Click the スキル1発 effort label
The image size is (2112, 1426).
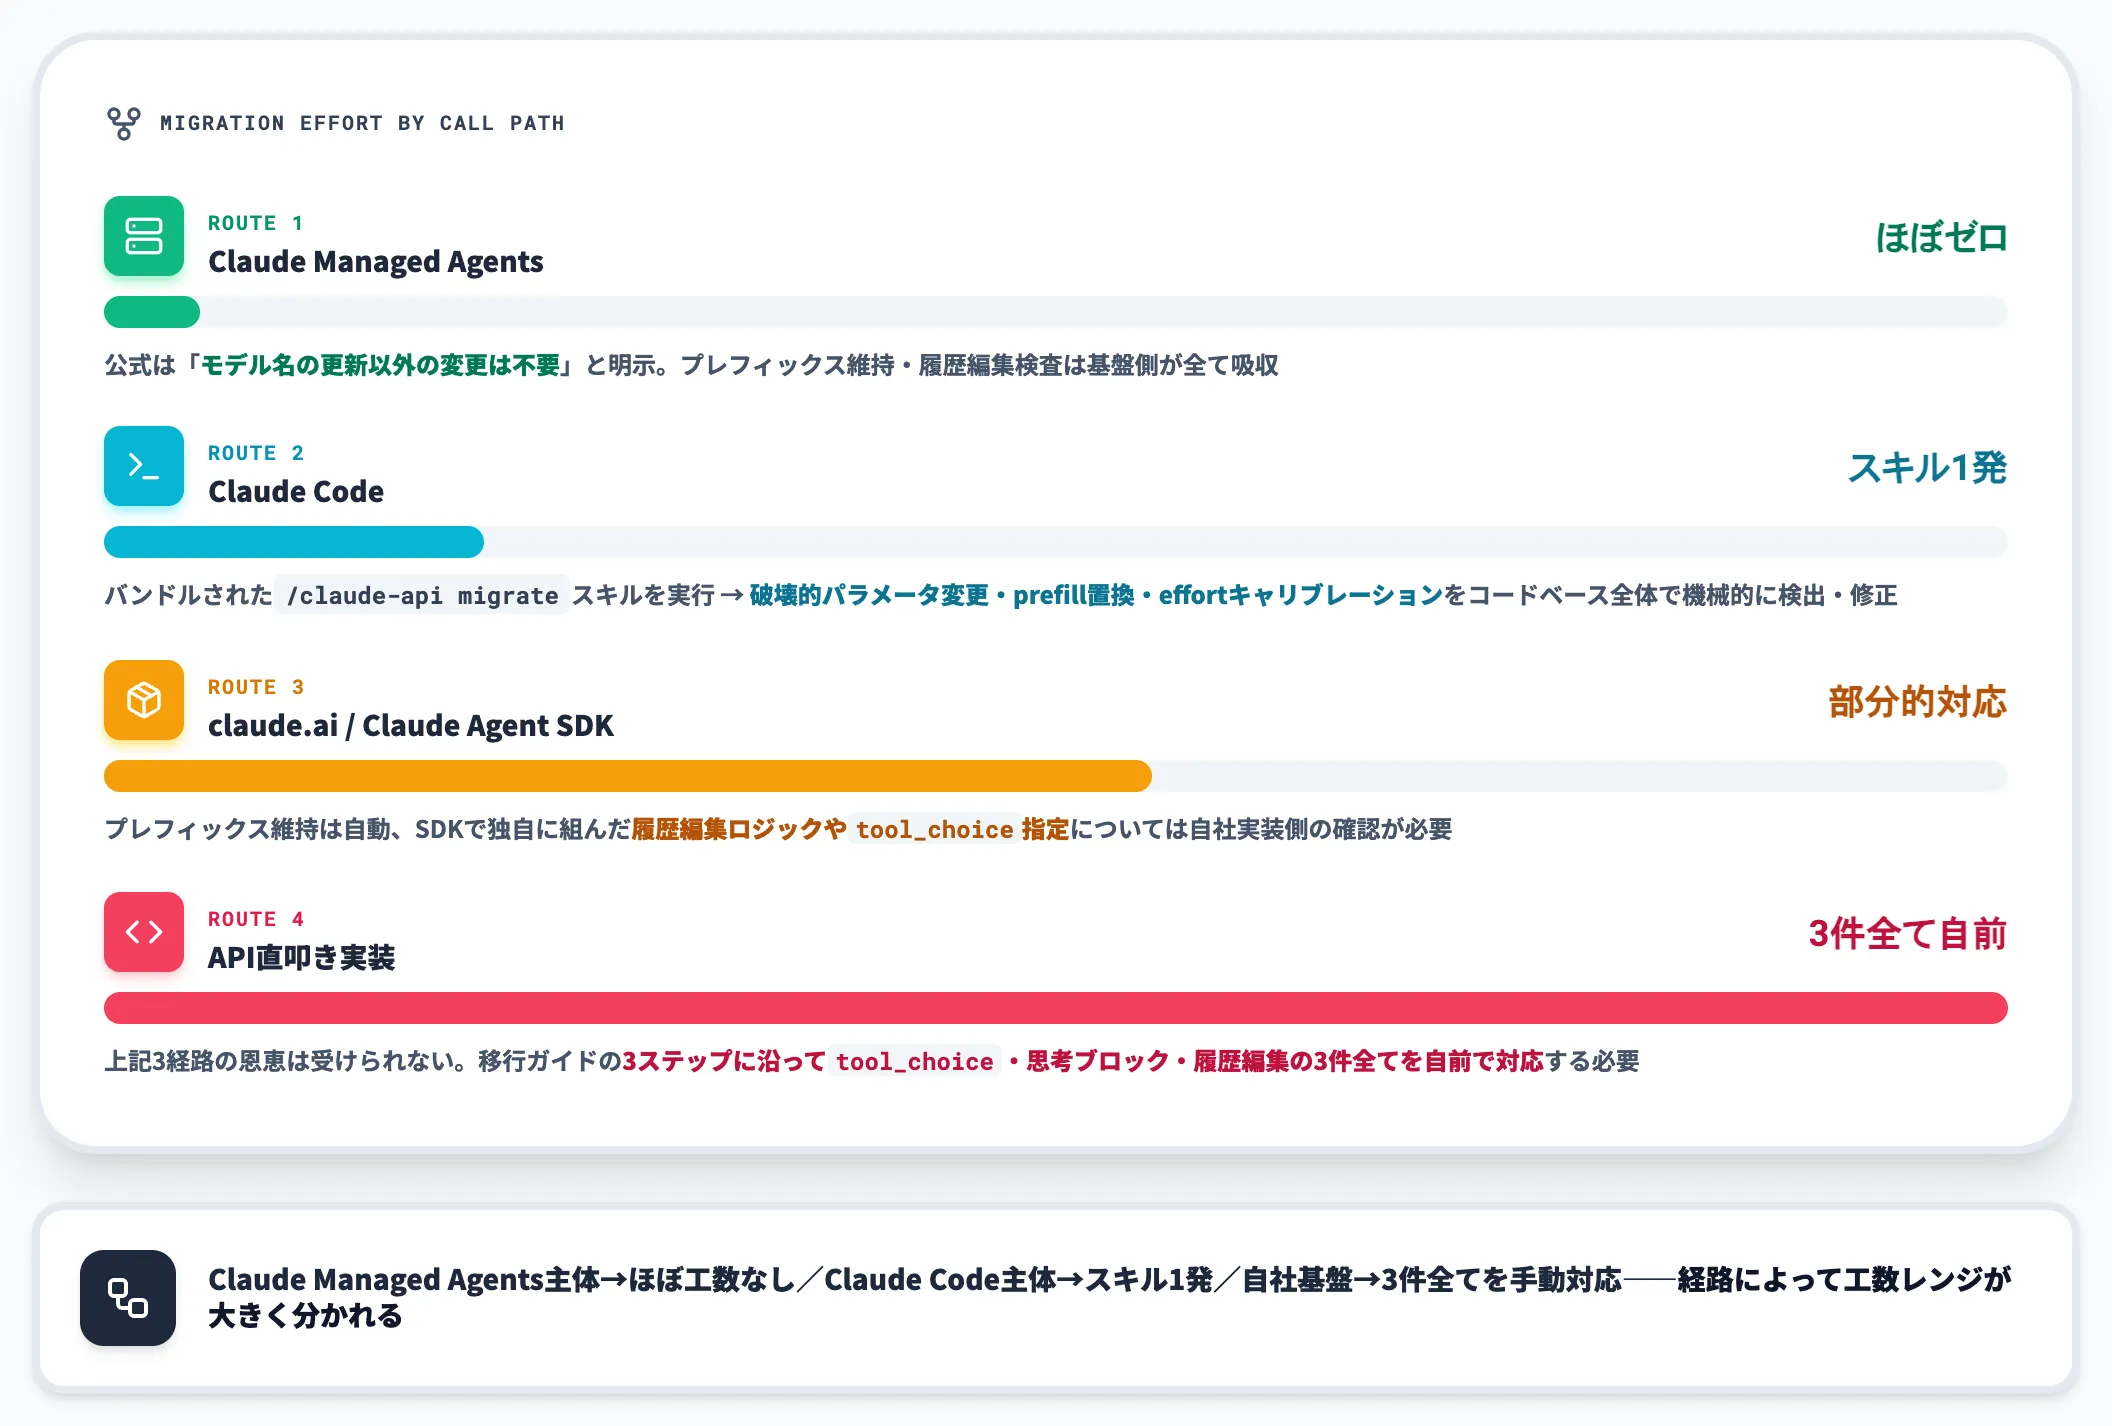1927,468
